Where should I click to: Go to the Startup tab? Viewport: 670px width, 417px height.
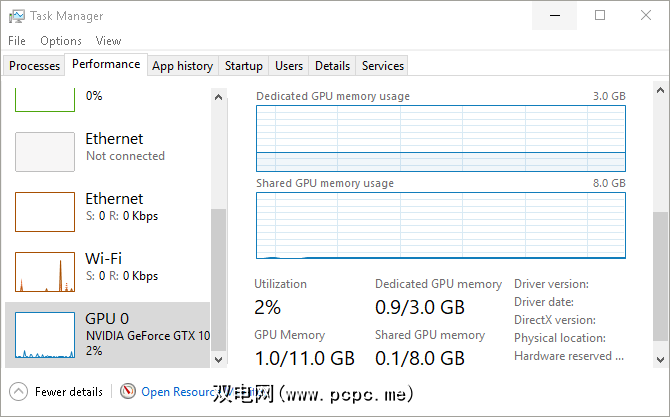(244, 66)
